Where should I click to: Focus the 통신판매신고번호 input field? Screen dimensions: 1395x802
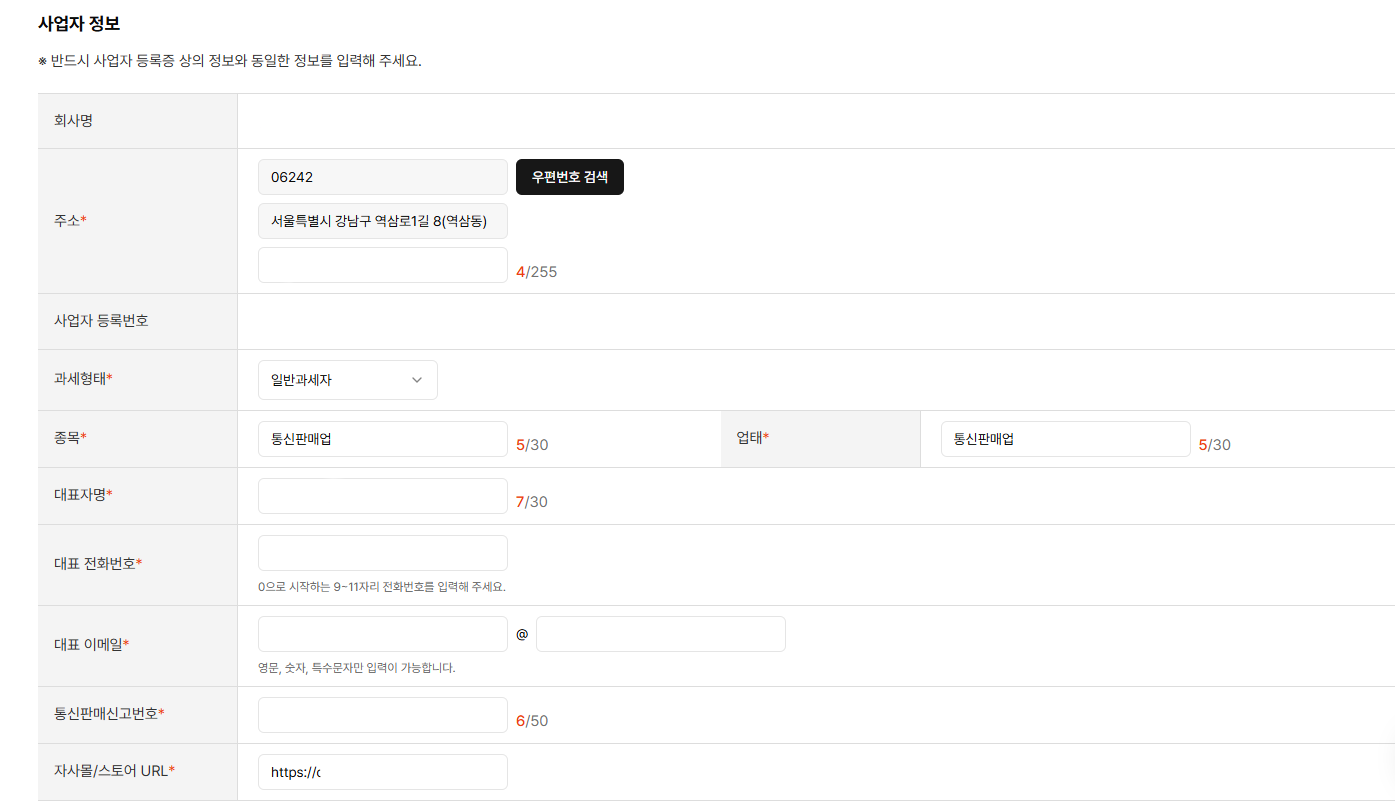tap(382, 715)
